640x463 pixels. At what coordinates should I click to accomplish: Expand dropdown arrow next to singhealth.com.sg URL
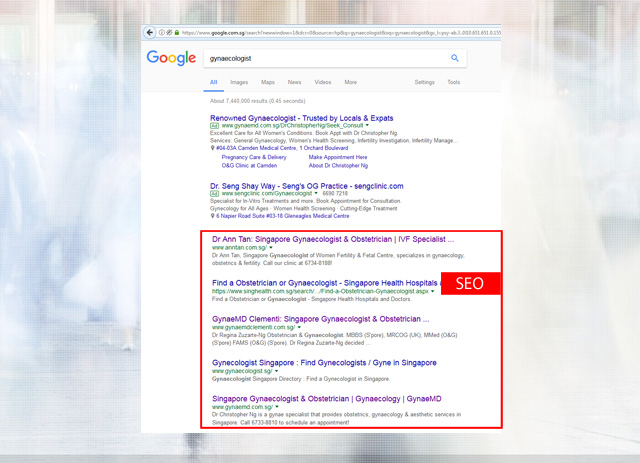point(433,291)
